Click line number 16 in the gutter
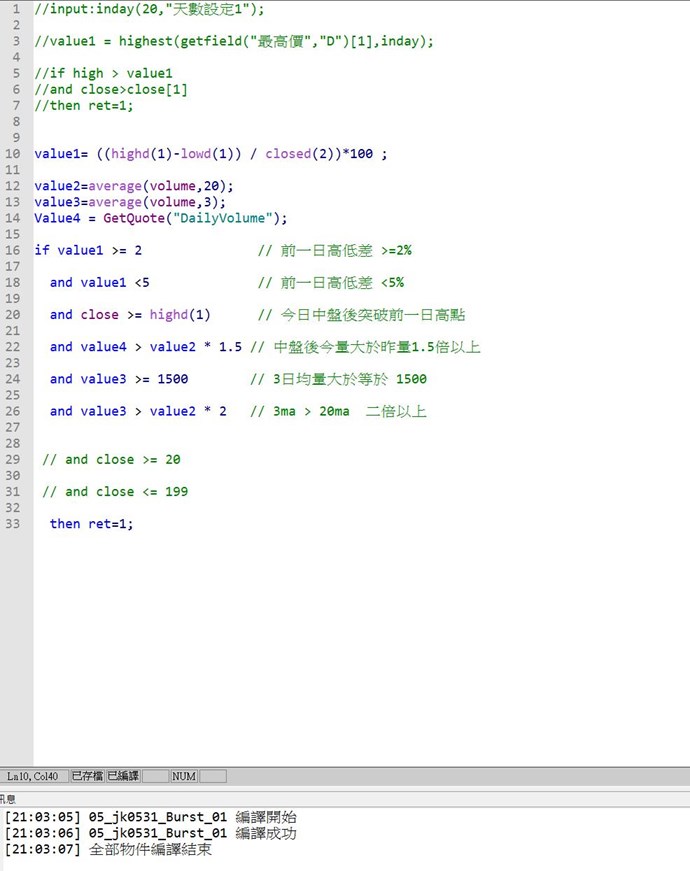Screen dimensions: 690x871 coord(13,250)
